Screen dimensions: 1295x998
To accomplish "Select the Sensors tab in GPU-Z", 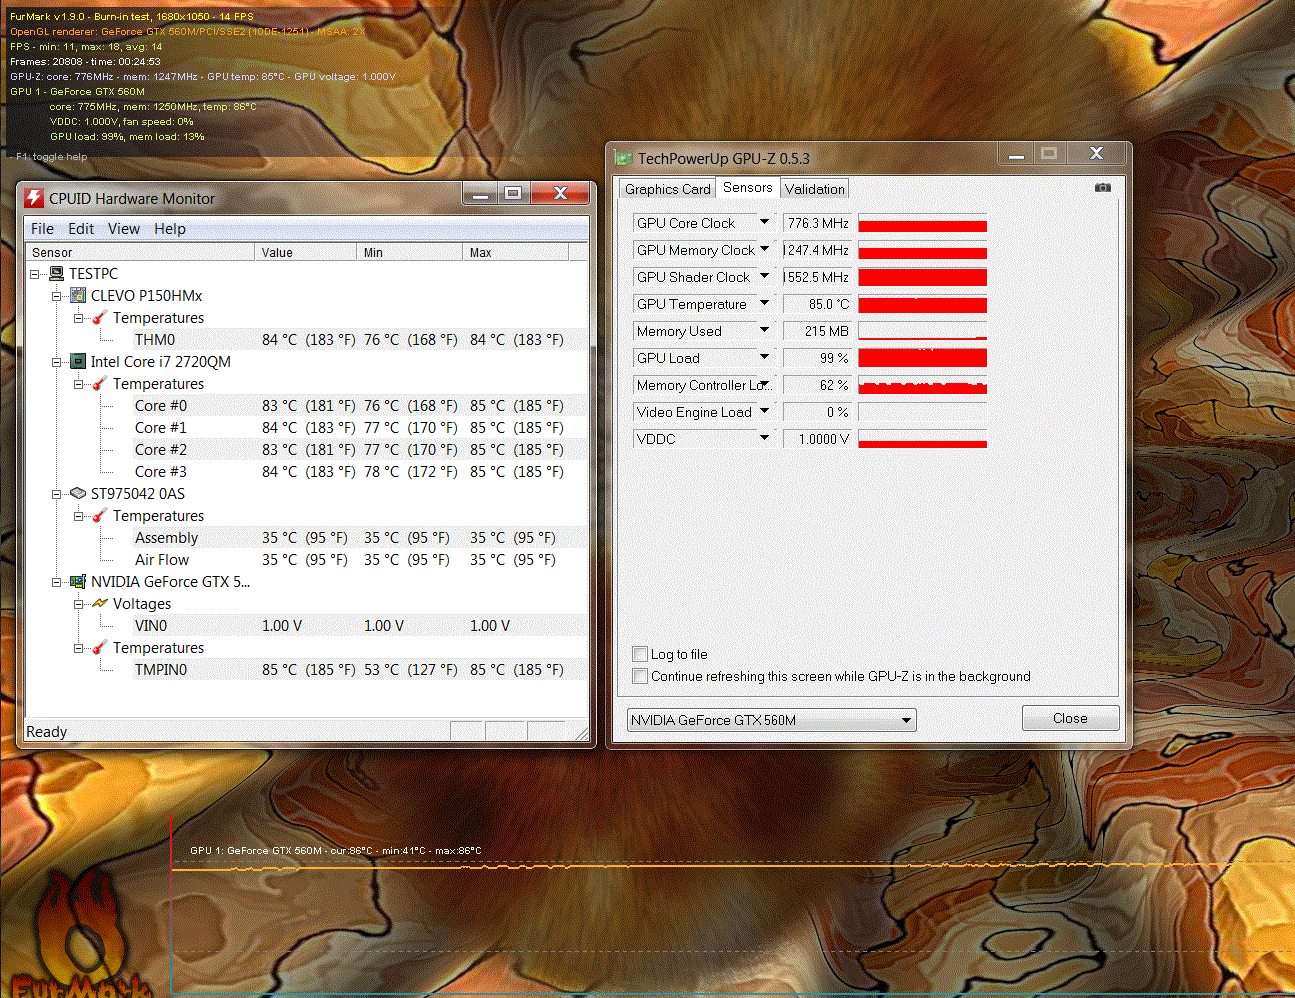I will click(748, 187).
